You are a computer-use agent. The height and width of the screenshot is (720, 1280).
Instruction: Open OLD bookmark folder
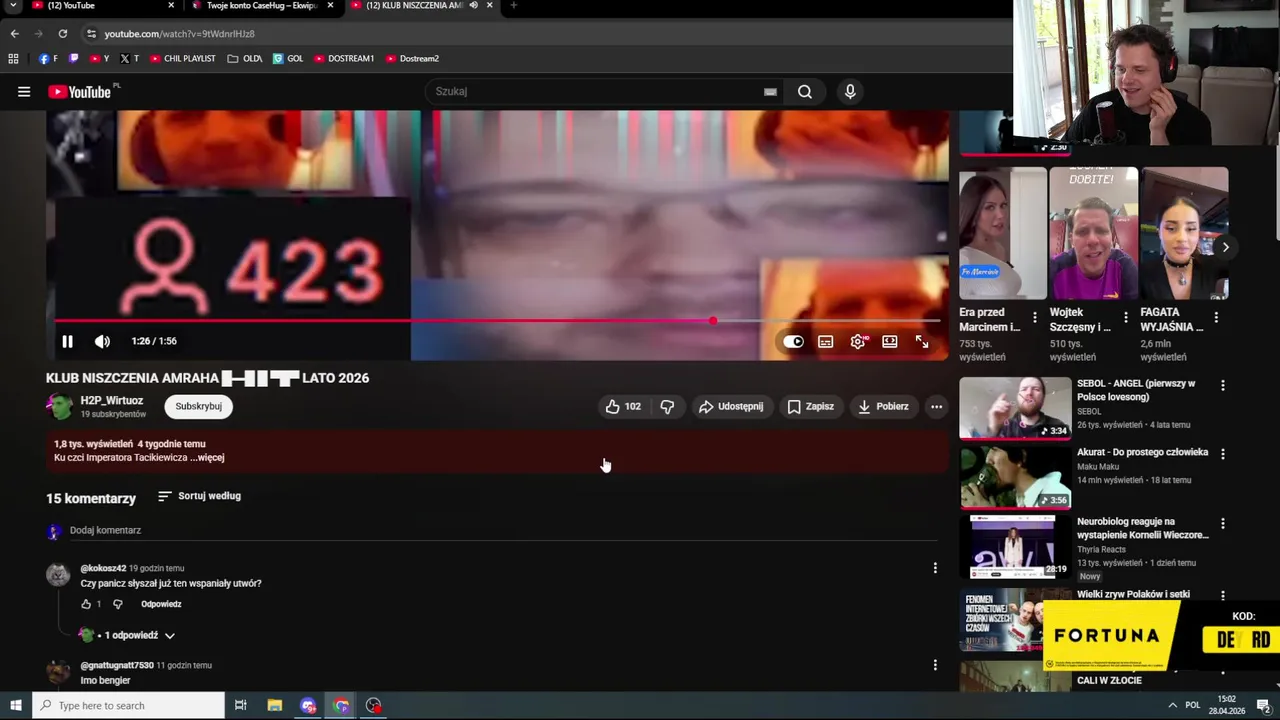click(245, 59)
